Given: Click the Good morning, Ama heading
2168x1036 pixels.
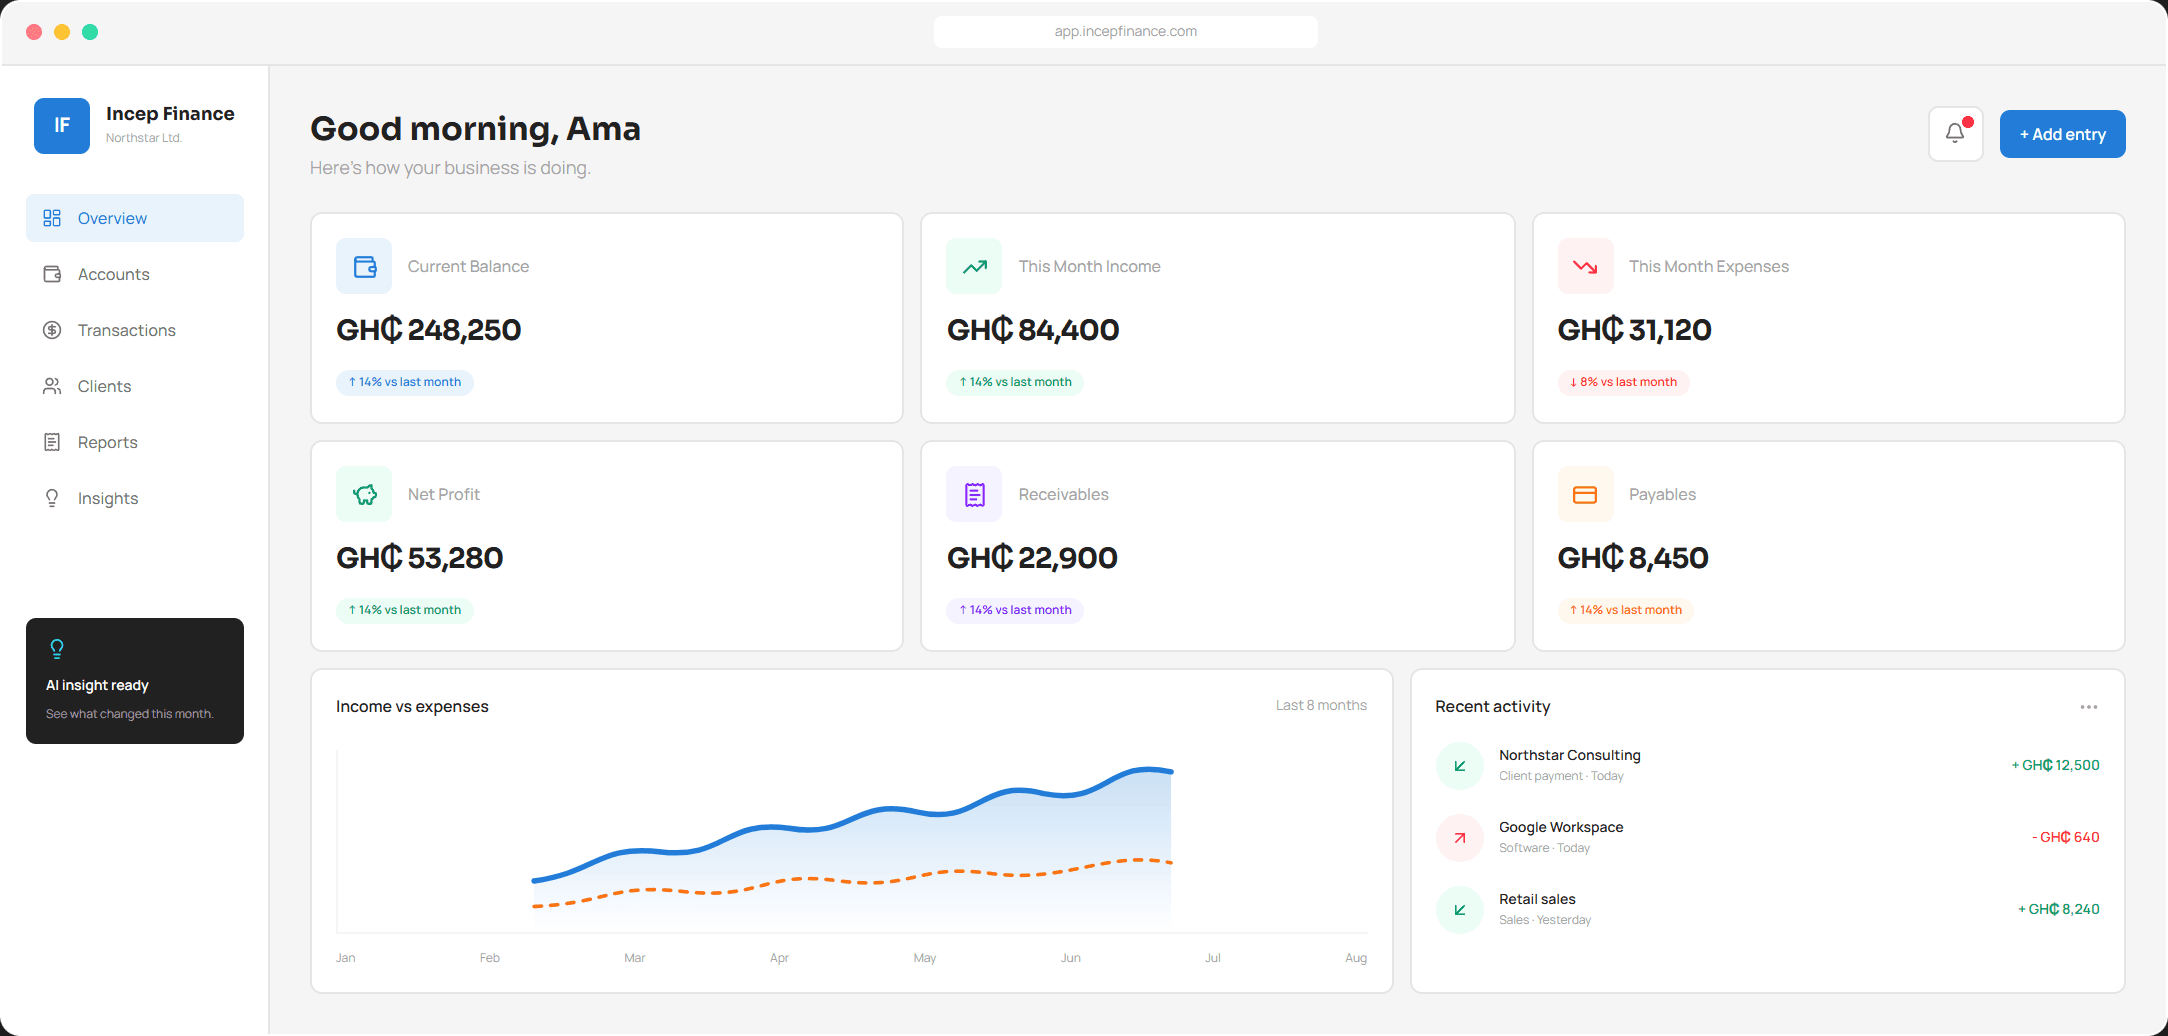Looking at the screenshot, I should [x=475, y=129].
